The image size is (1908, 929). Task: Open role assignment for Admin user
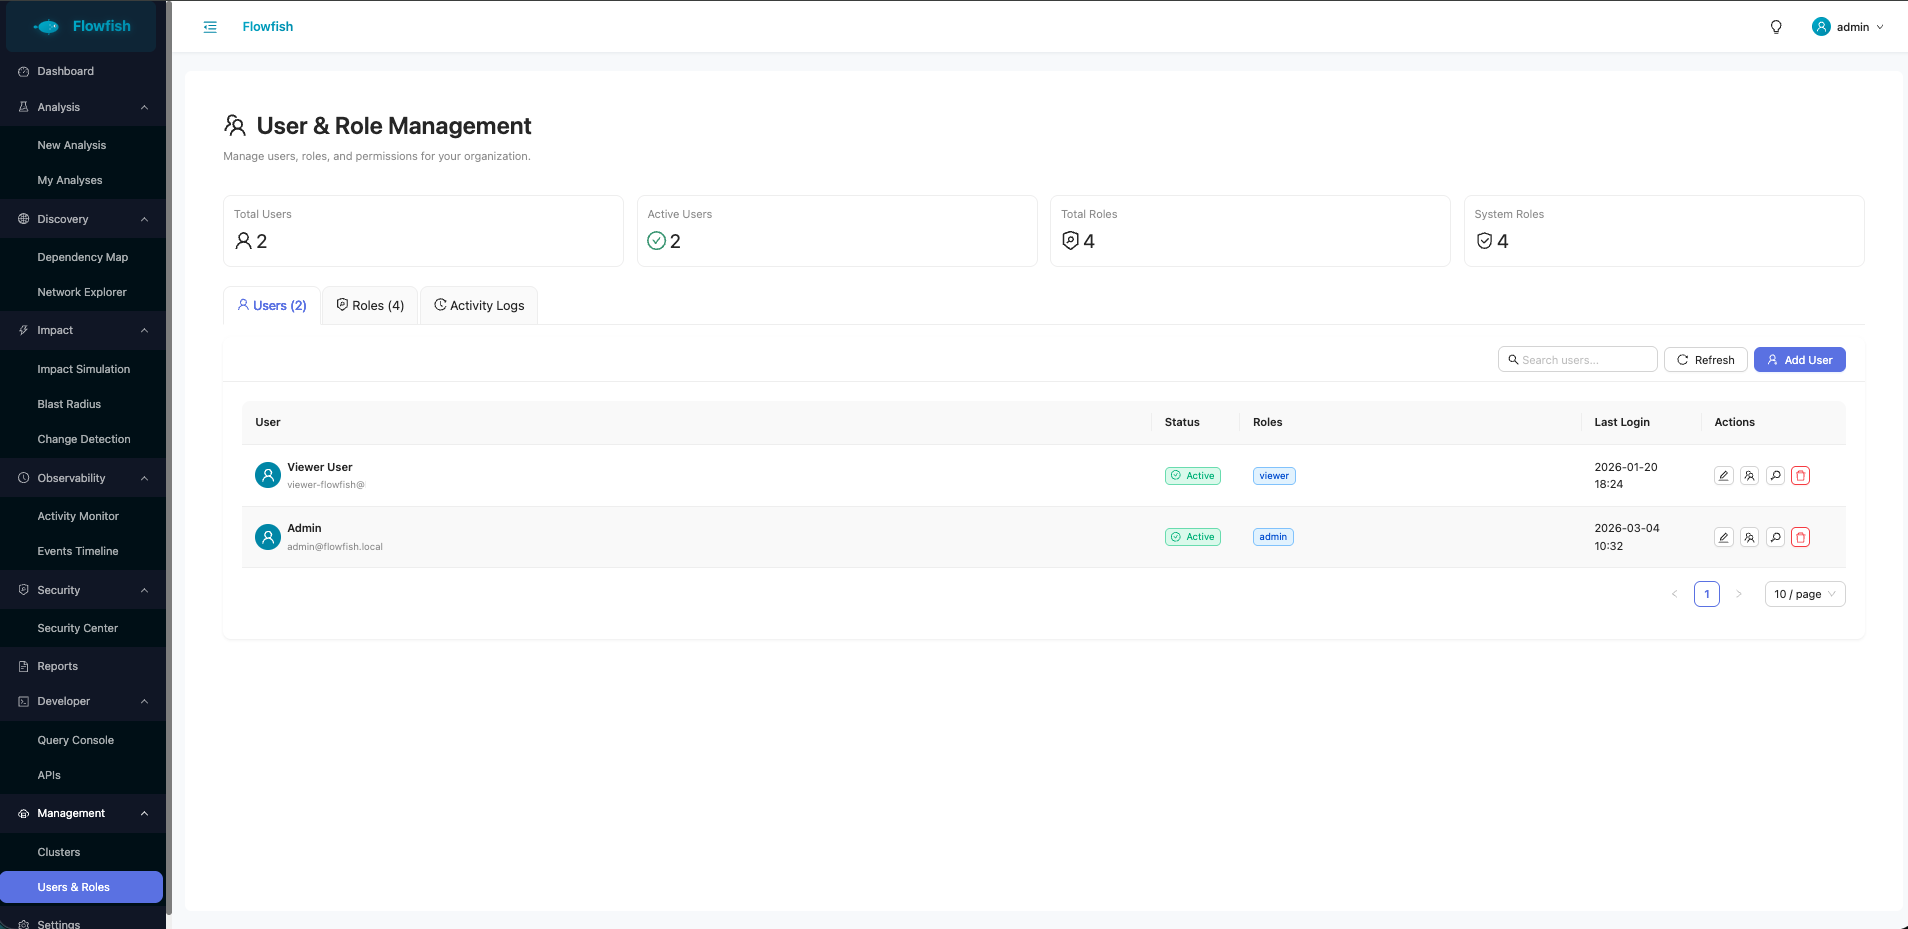click(x=1749, y=537)
